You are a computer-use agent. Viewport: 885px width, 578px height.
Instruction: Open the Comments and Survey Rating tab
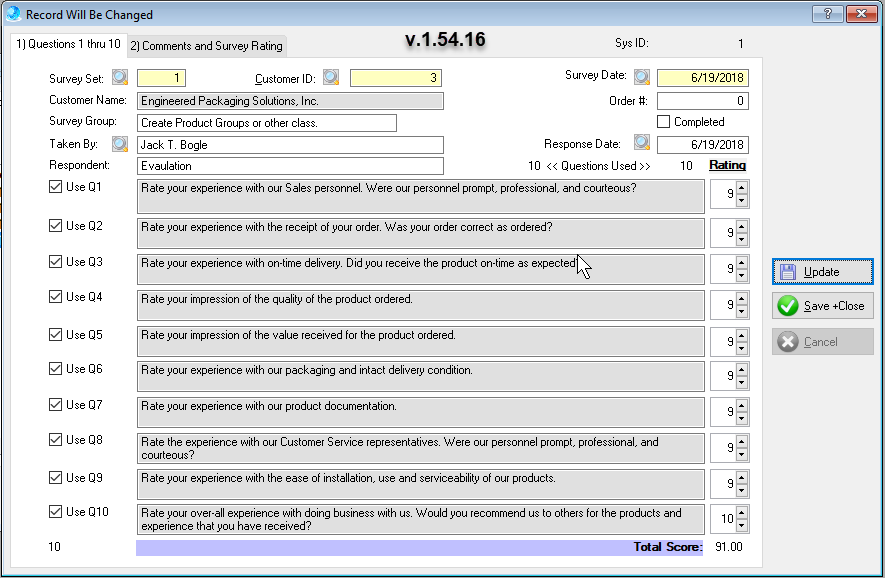coord(207,46)
